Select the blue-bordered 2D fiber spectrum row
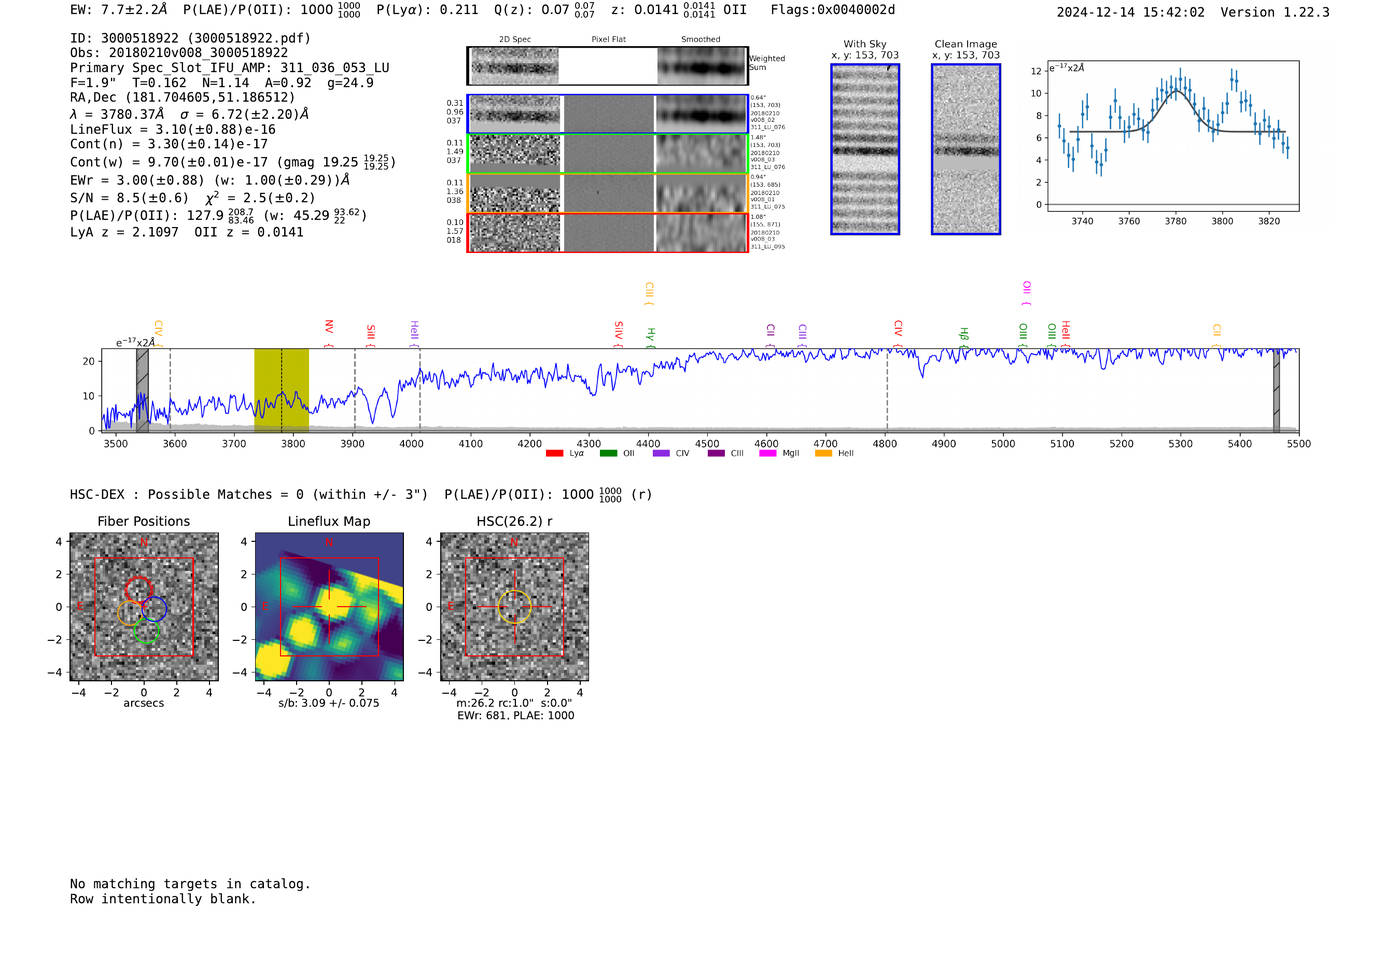 click(608, 114)
